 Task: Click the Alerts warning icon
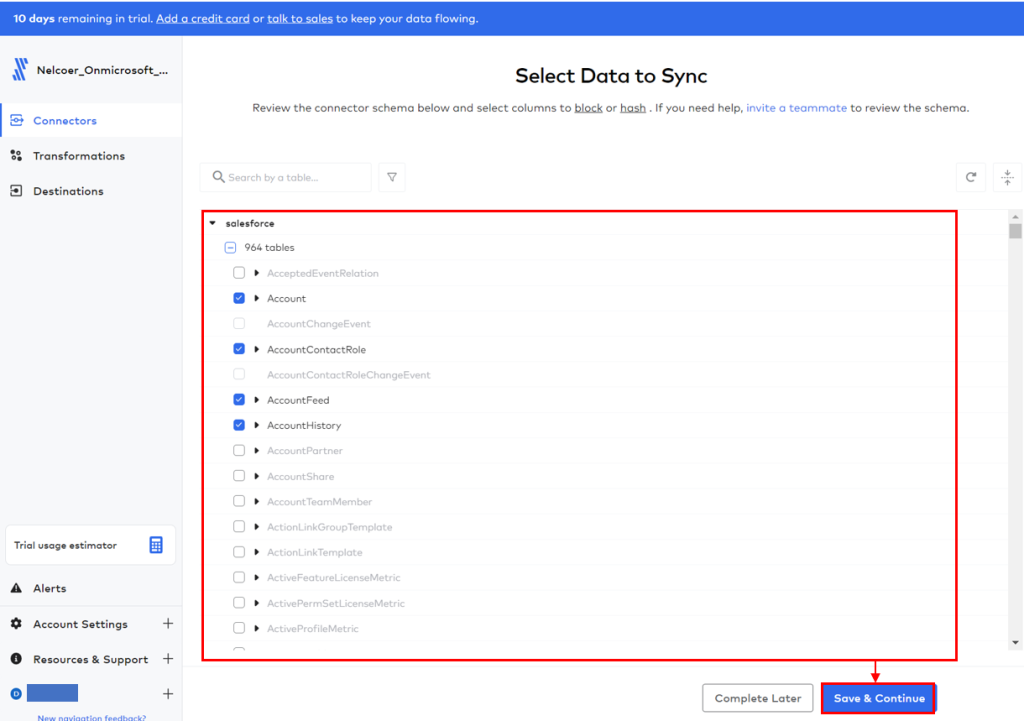16,588
